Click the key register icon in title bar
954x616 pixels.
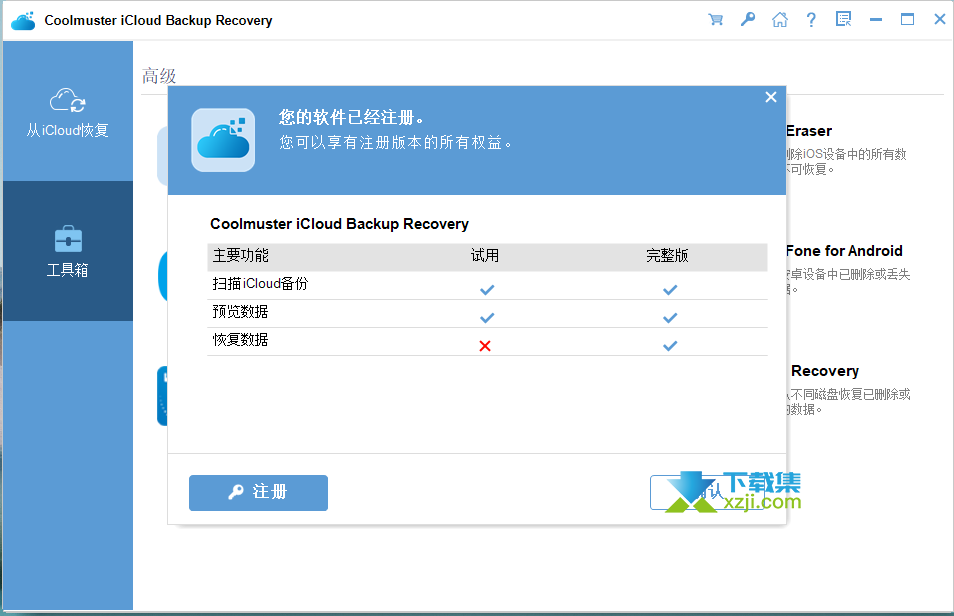[748, 19]
